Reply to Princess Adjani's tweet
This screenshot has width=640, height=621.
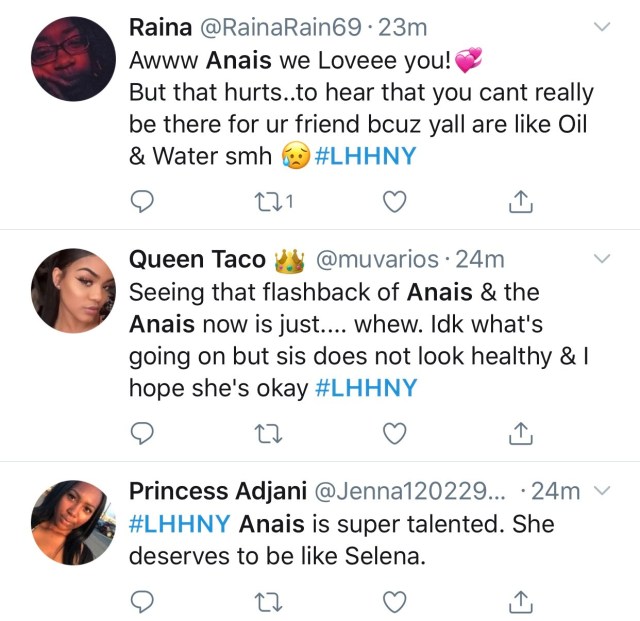(x=143, y=601)
